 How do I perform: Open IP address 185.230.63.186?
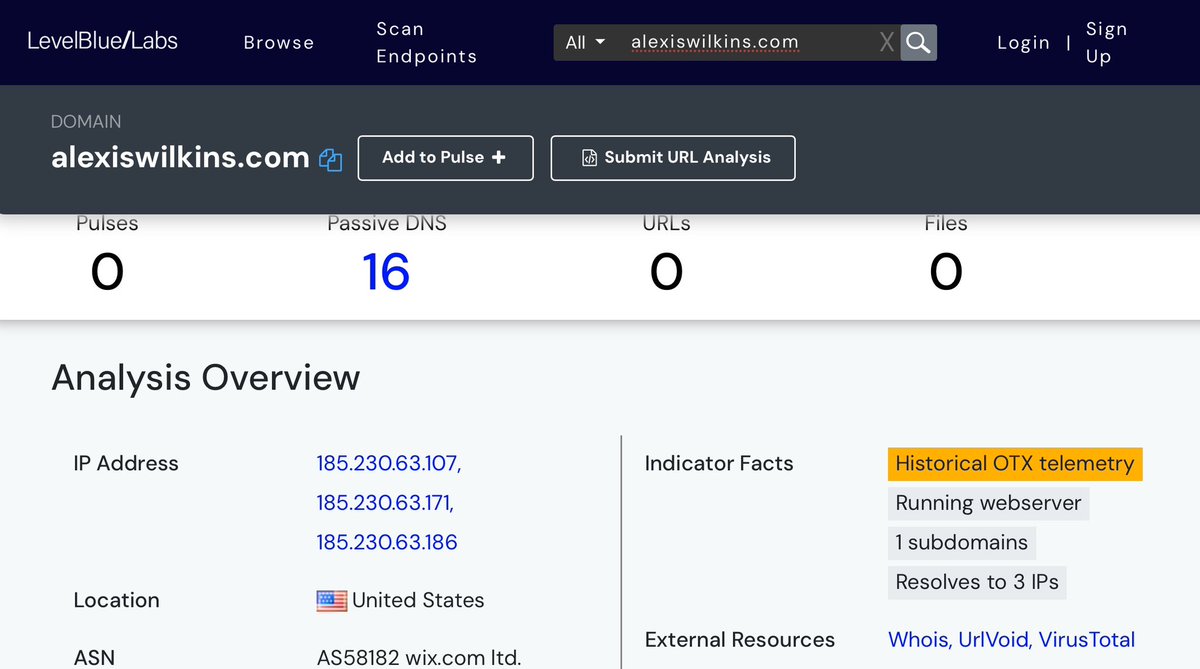(x=387, y=542)
